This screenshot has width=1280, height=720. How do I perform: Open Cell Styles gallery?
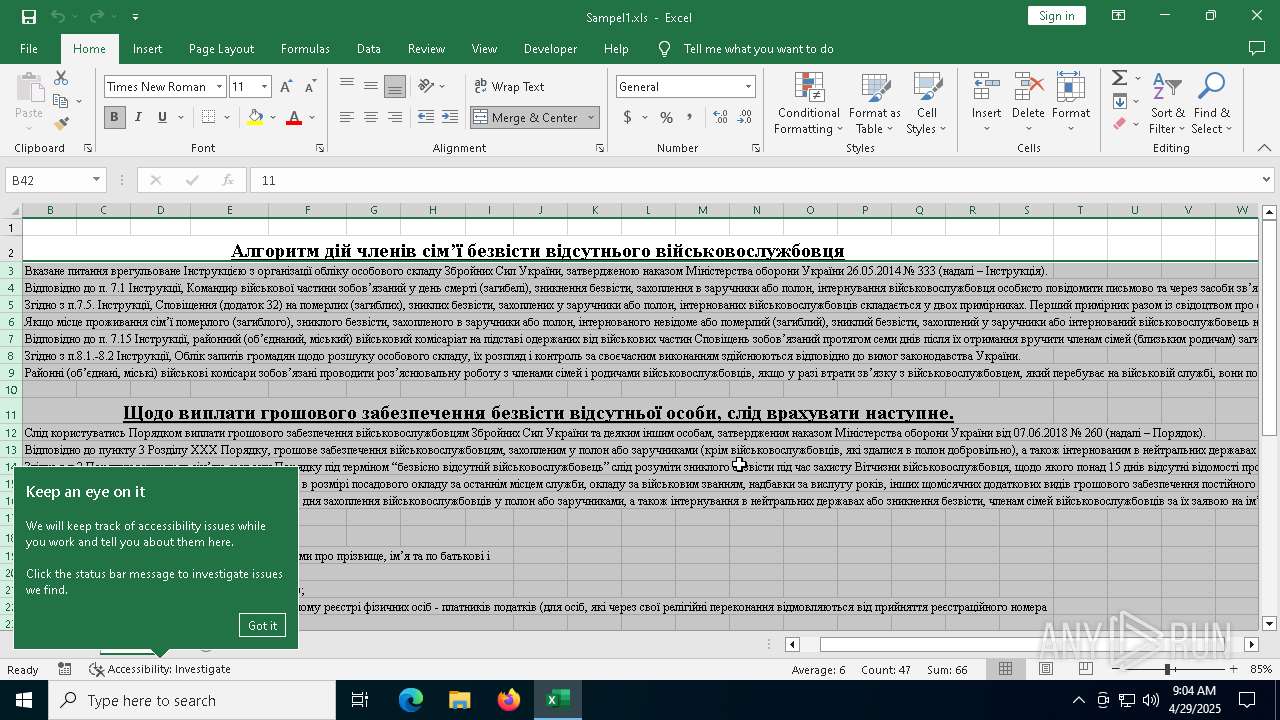coord(927,103)
